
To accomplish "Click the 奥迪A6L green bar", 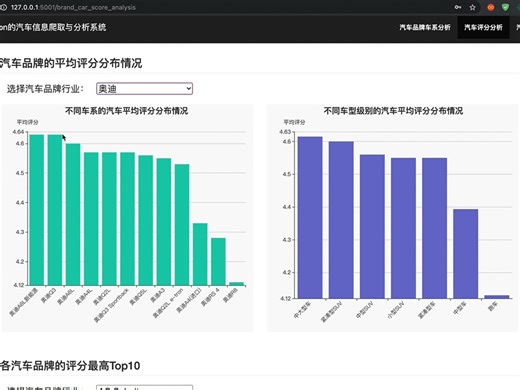I will point(73,214).
